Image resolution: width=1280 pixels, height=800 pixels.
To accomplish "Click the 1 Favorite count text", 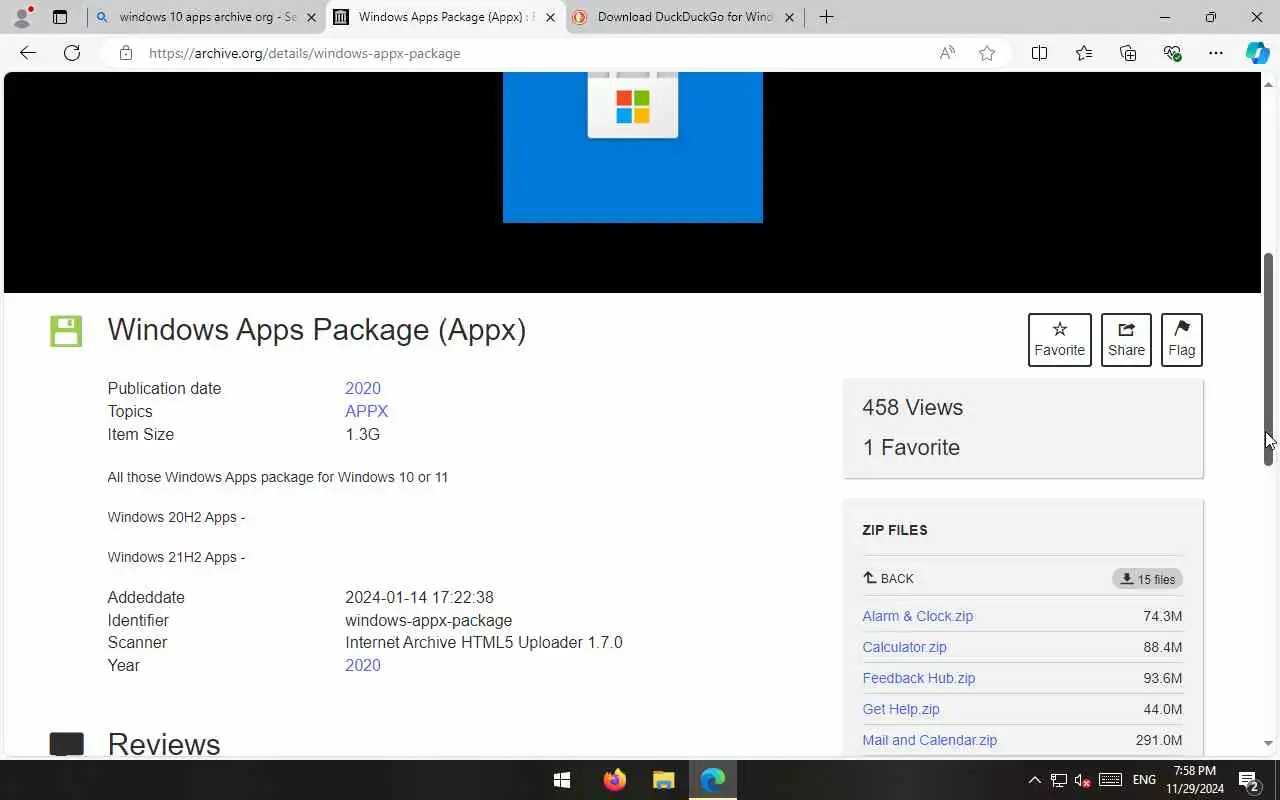I will click(x=911, y=447).
